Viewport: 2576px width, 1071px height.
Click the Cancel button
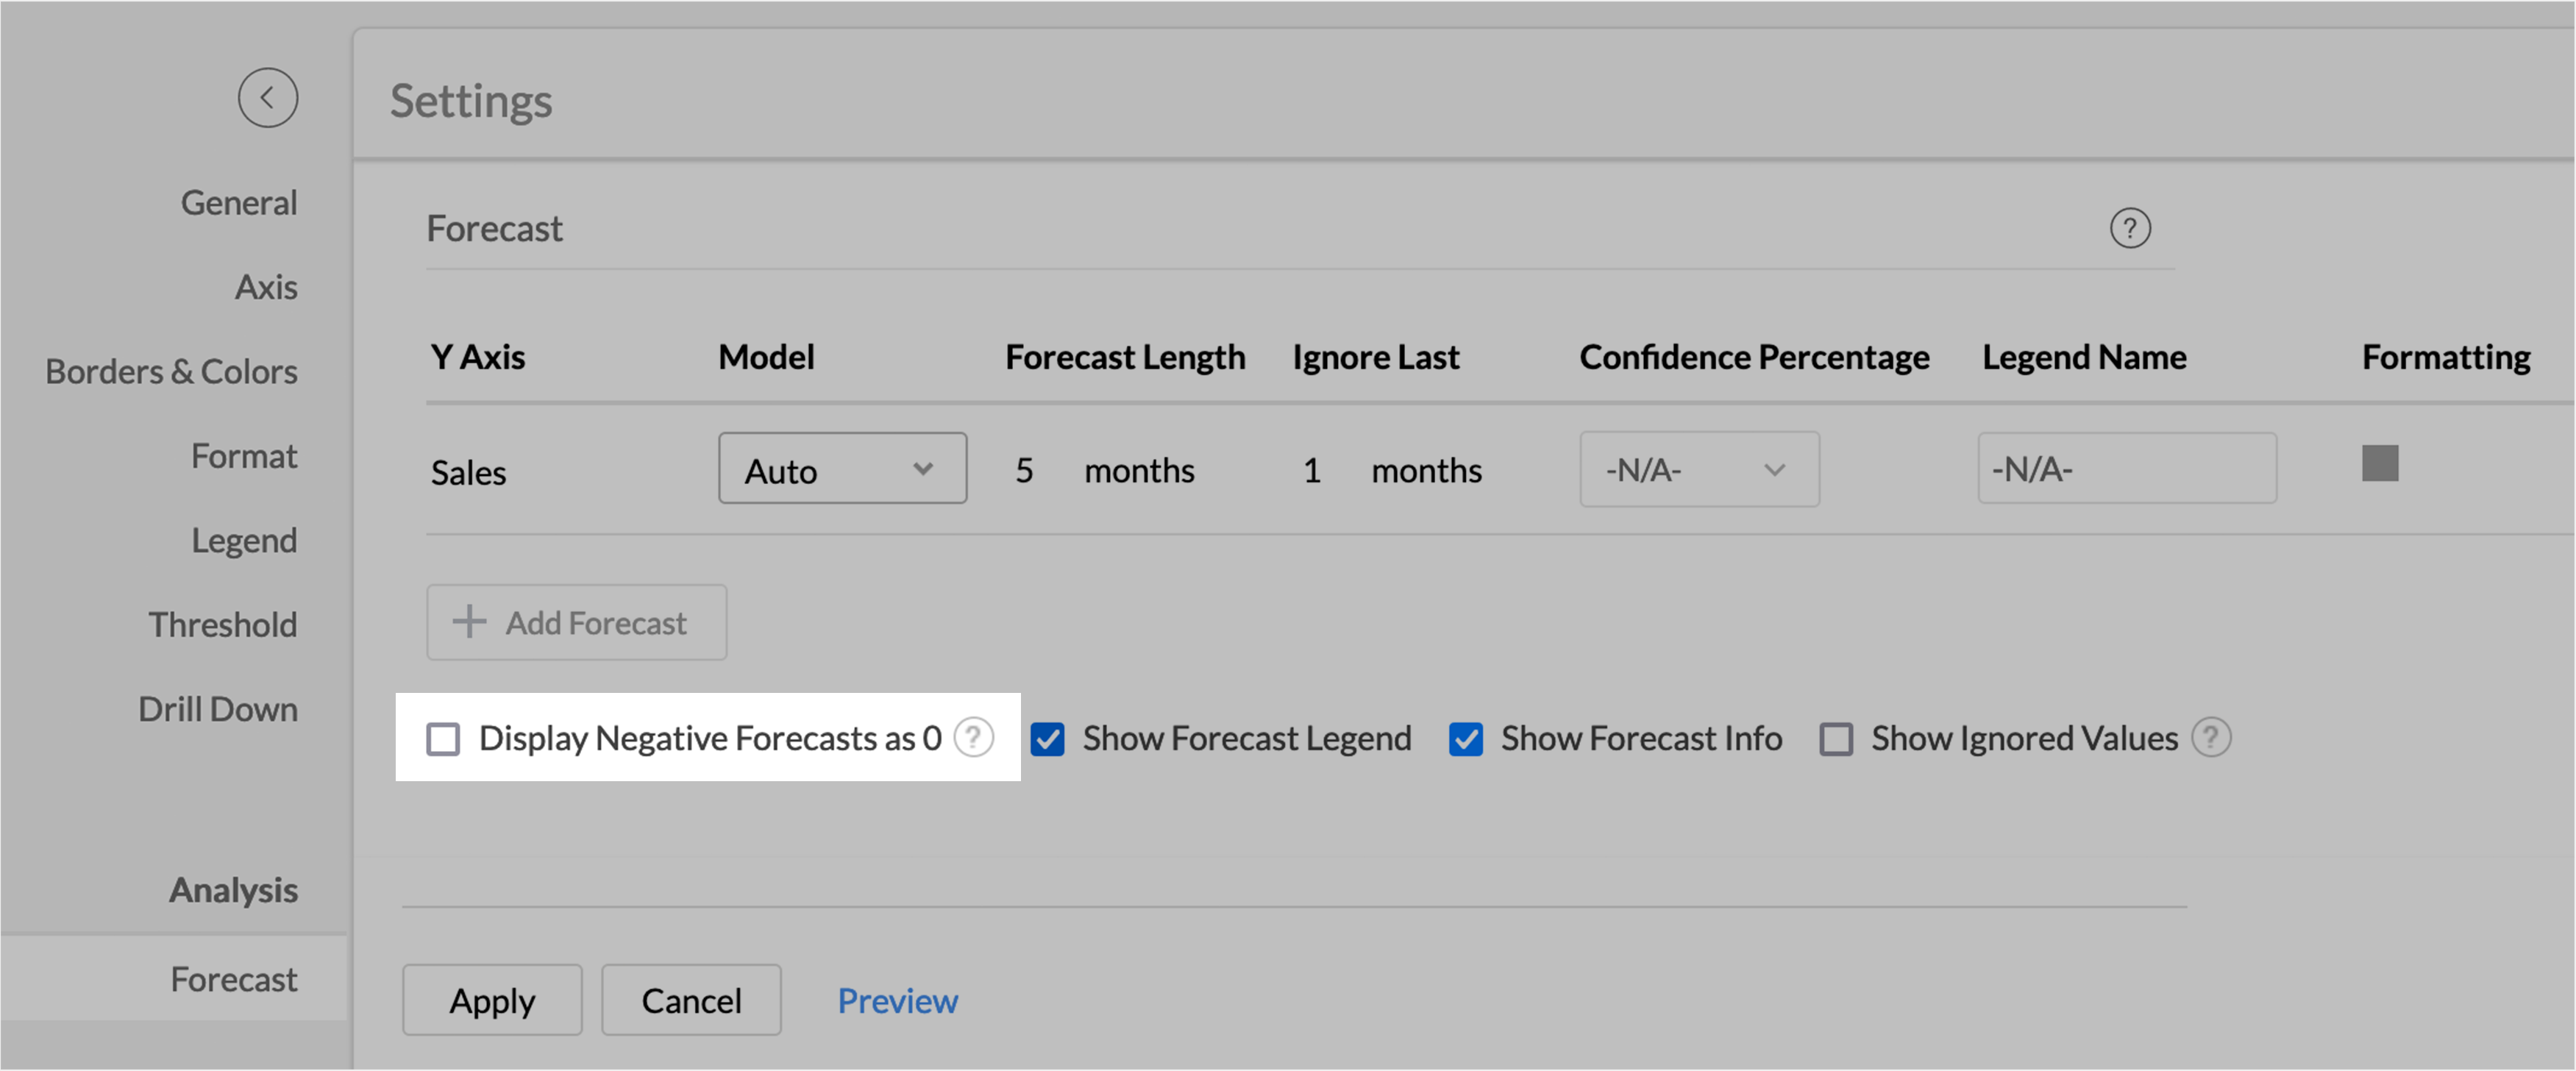(691, 1000)
